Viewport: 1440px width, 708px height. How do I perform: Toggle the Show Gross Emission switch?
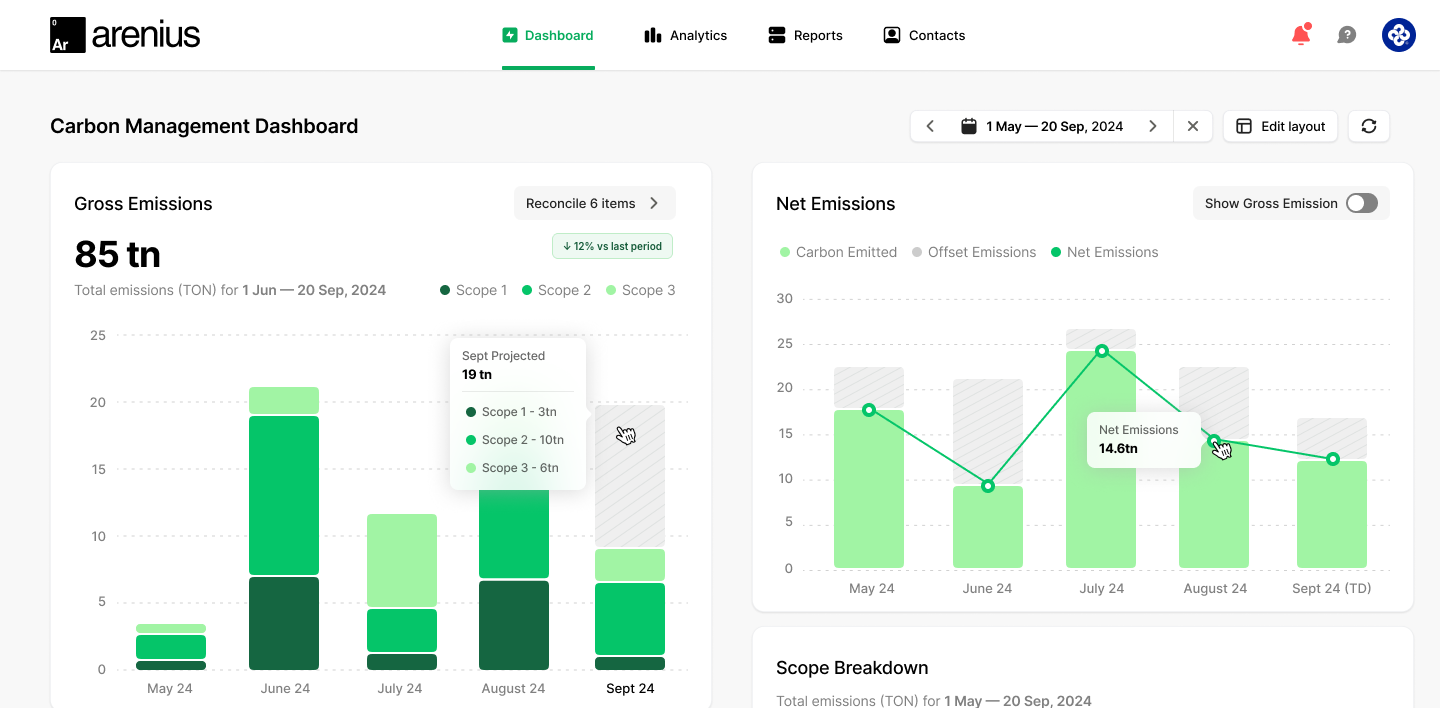coord(1361,202)
